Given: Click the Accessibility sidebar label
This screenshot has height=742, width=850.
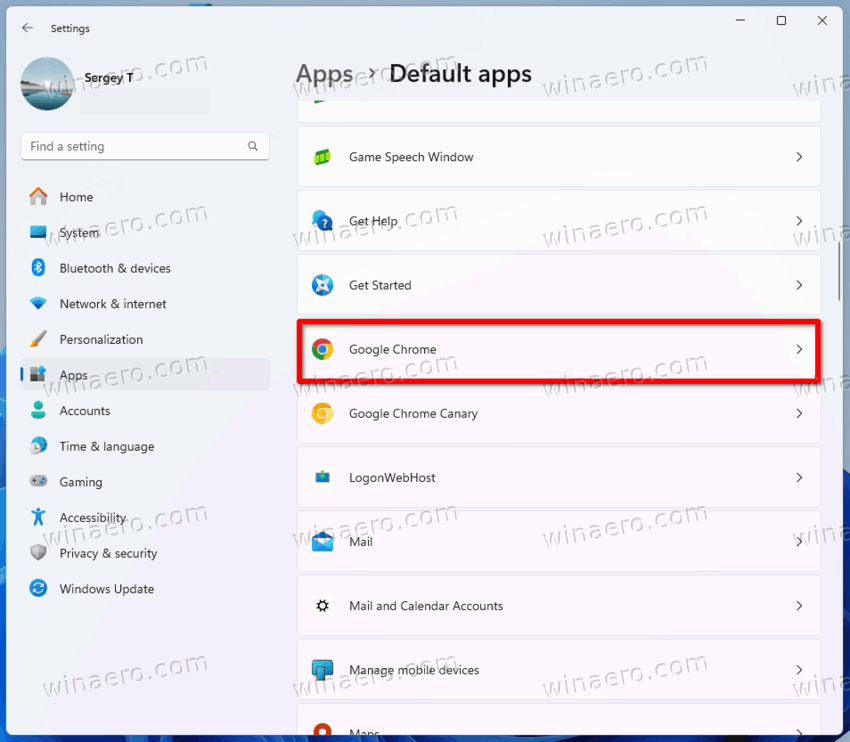Looking at the screenshot, I should click(93, 517).
